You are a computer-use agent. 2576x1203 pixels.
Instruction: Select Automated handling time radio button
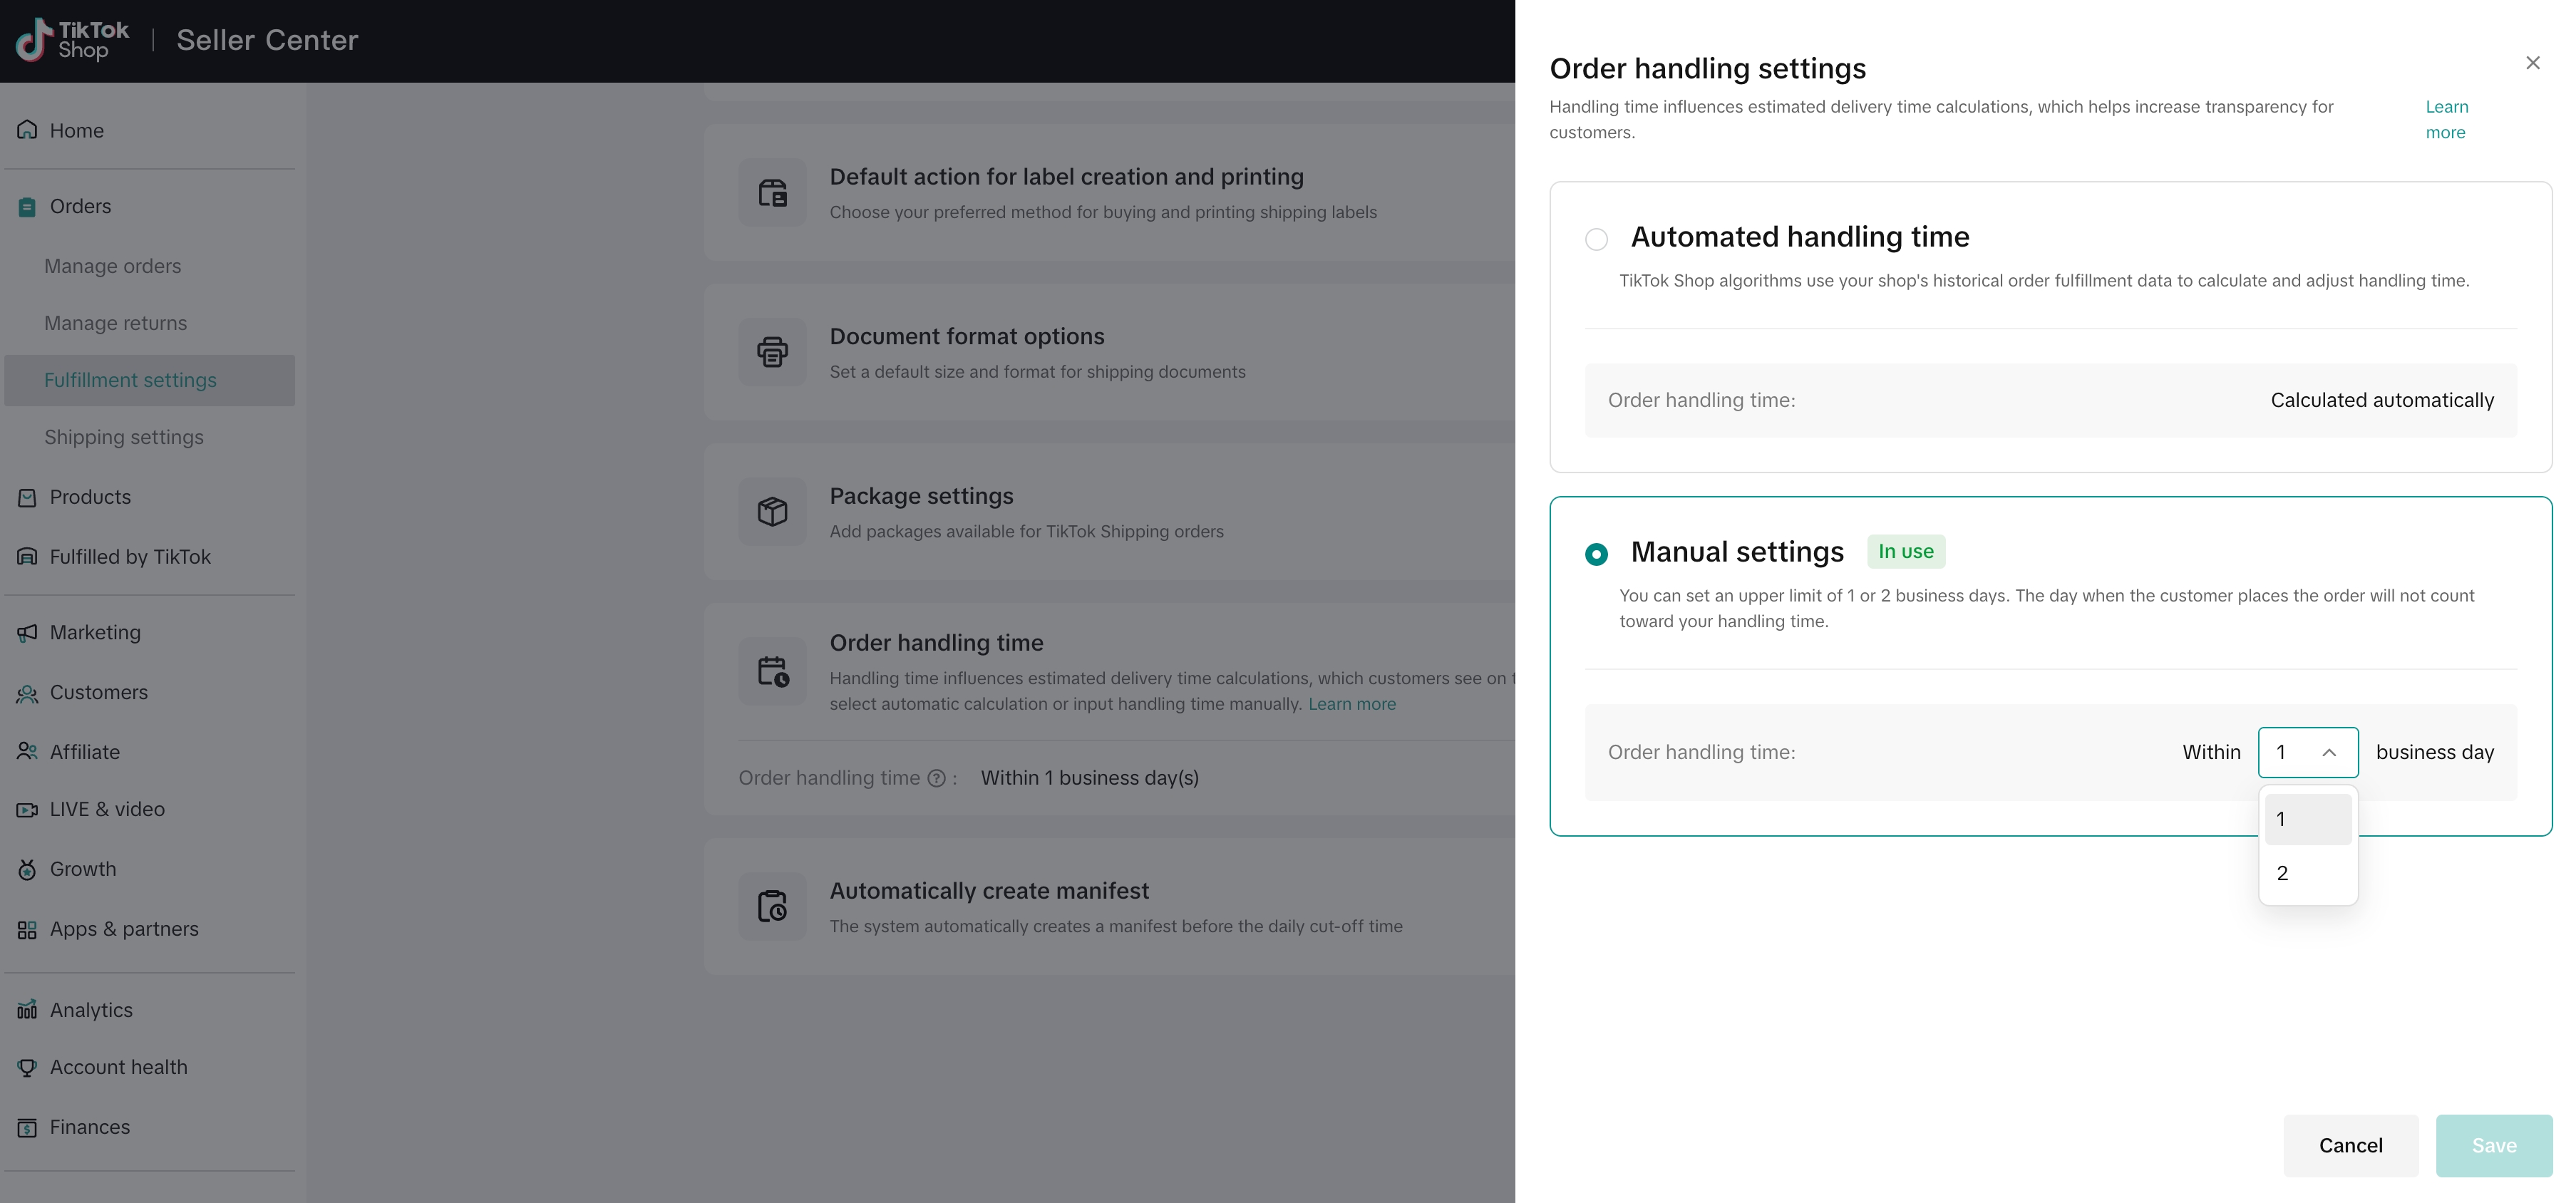click(1596, 240)
